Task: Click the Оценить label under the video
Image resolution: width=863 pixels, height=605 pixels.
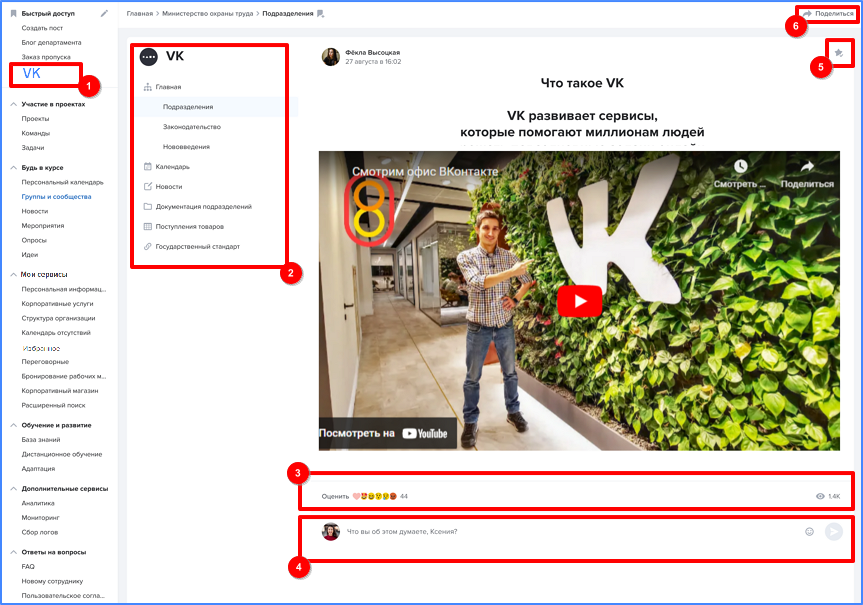Action: [x=335, y=496]
